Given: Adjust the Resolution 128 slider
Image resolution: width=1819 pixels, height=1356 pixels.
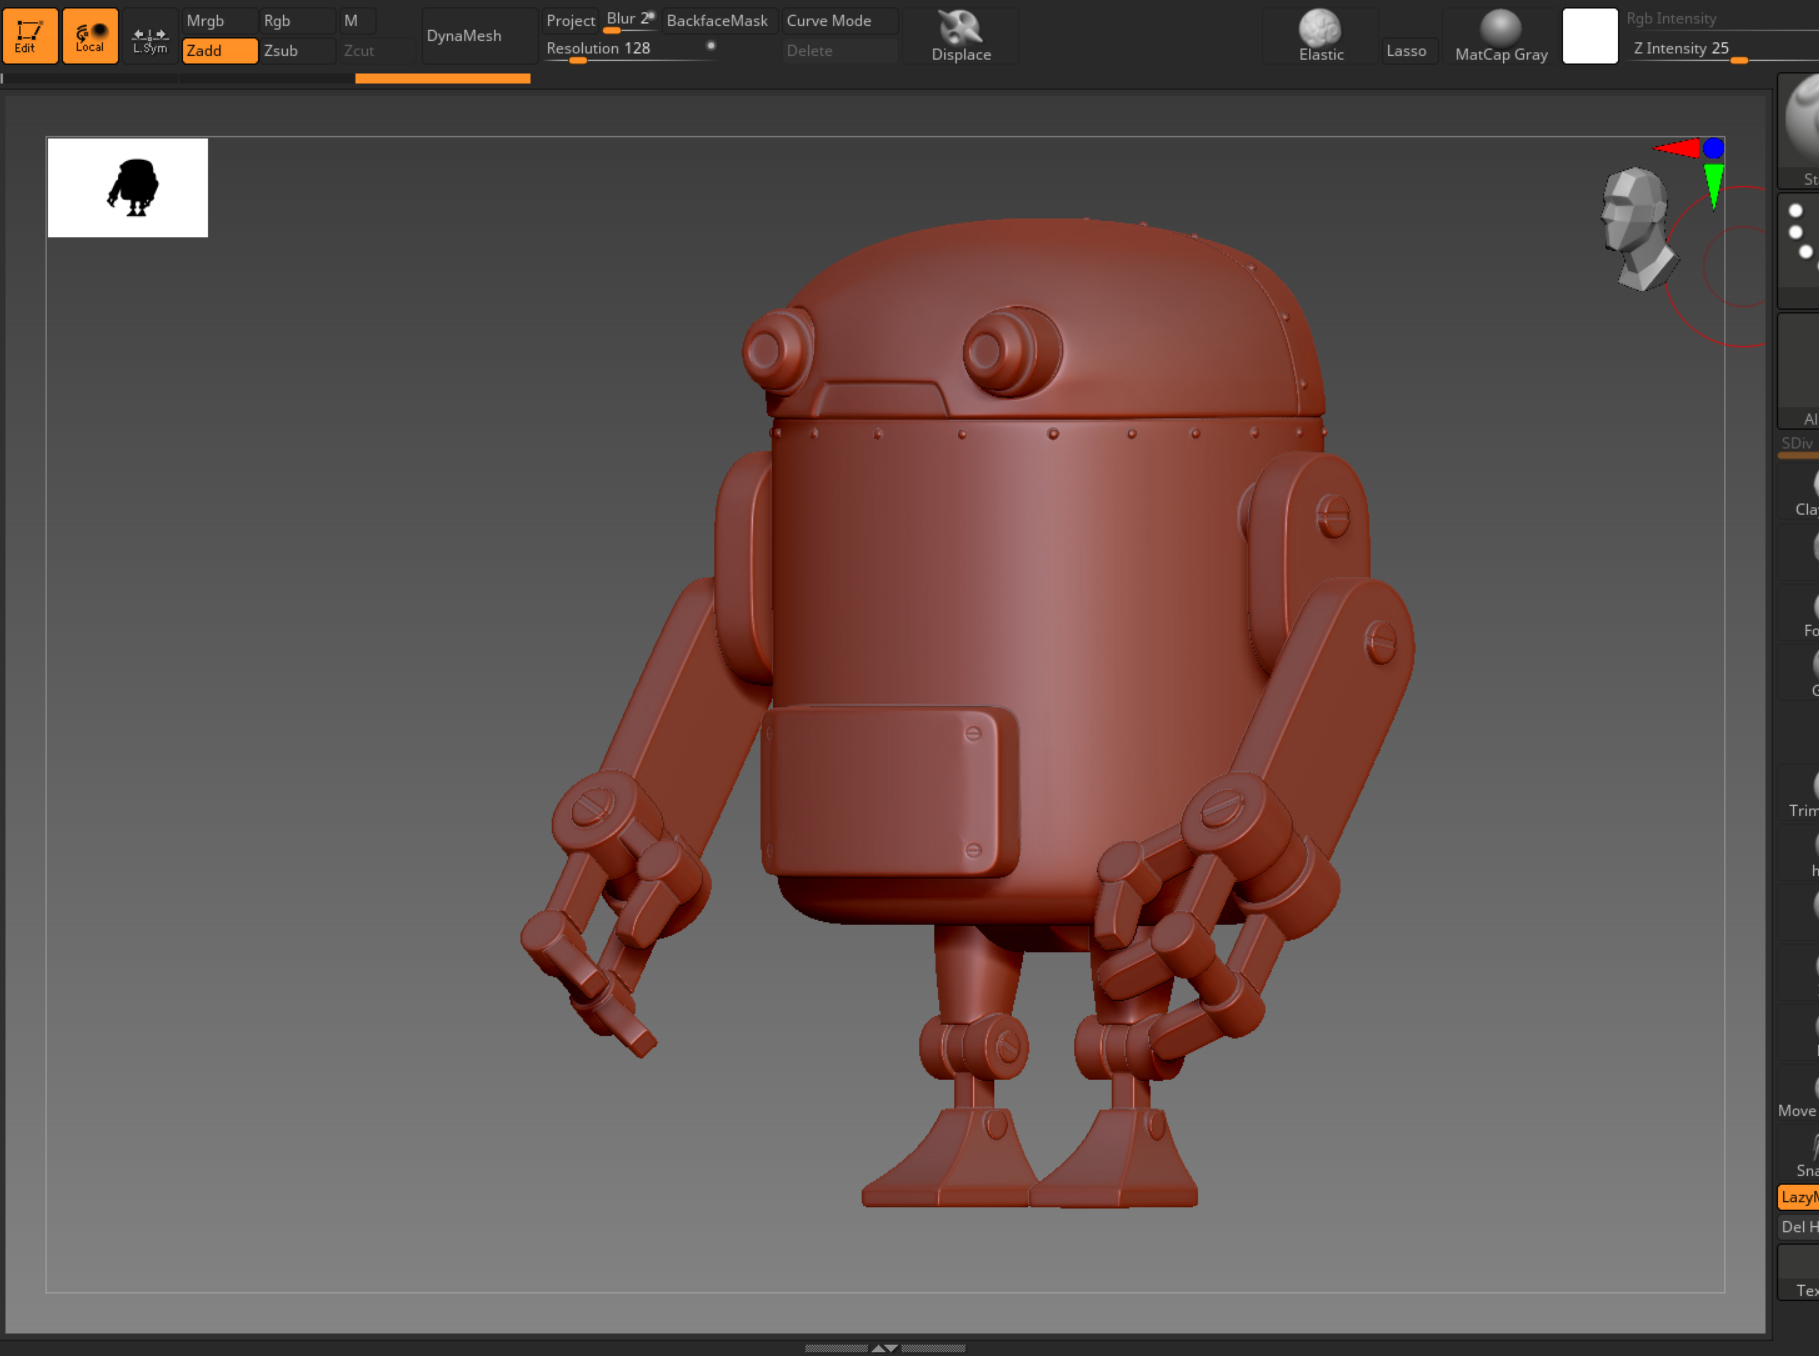Looking at the screenshot, I should coord(630,50).
